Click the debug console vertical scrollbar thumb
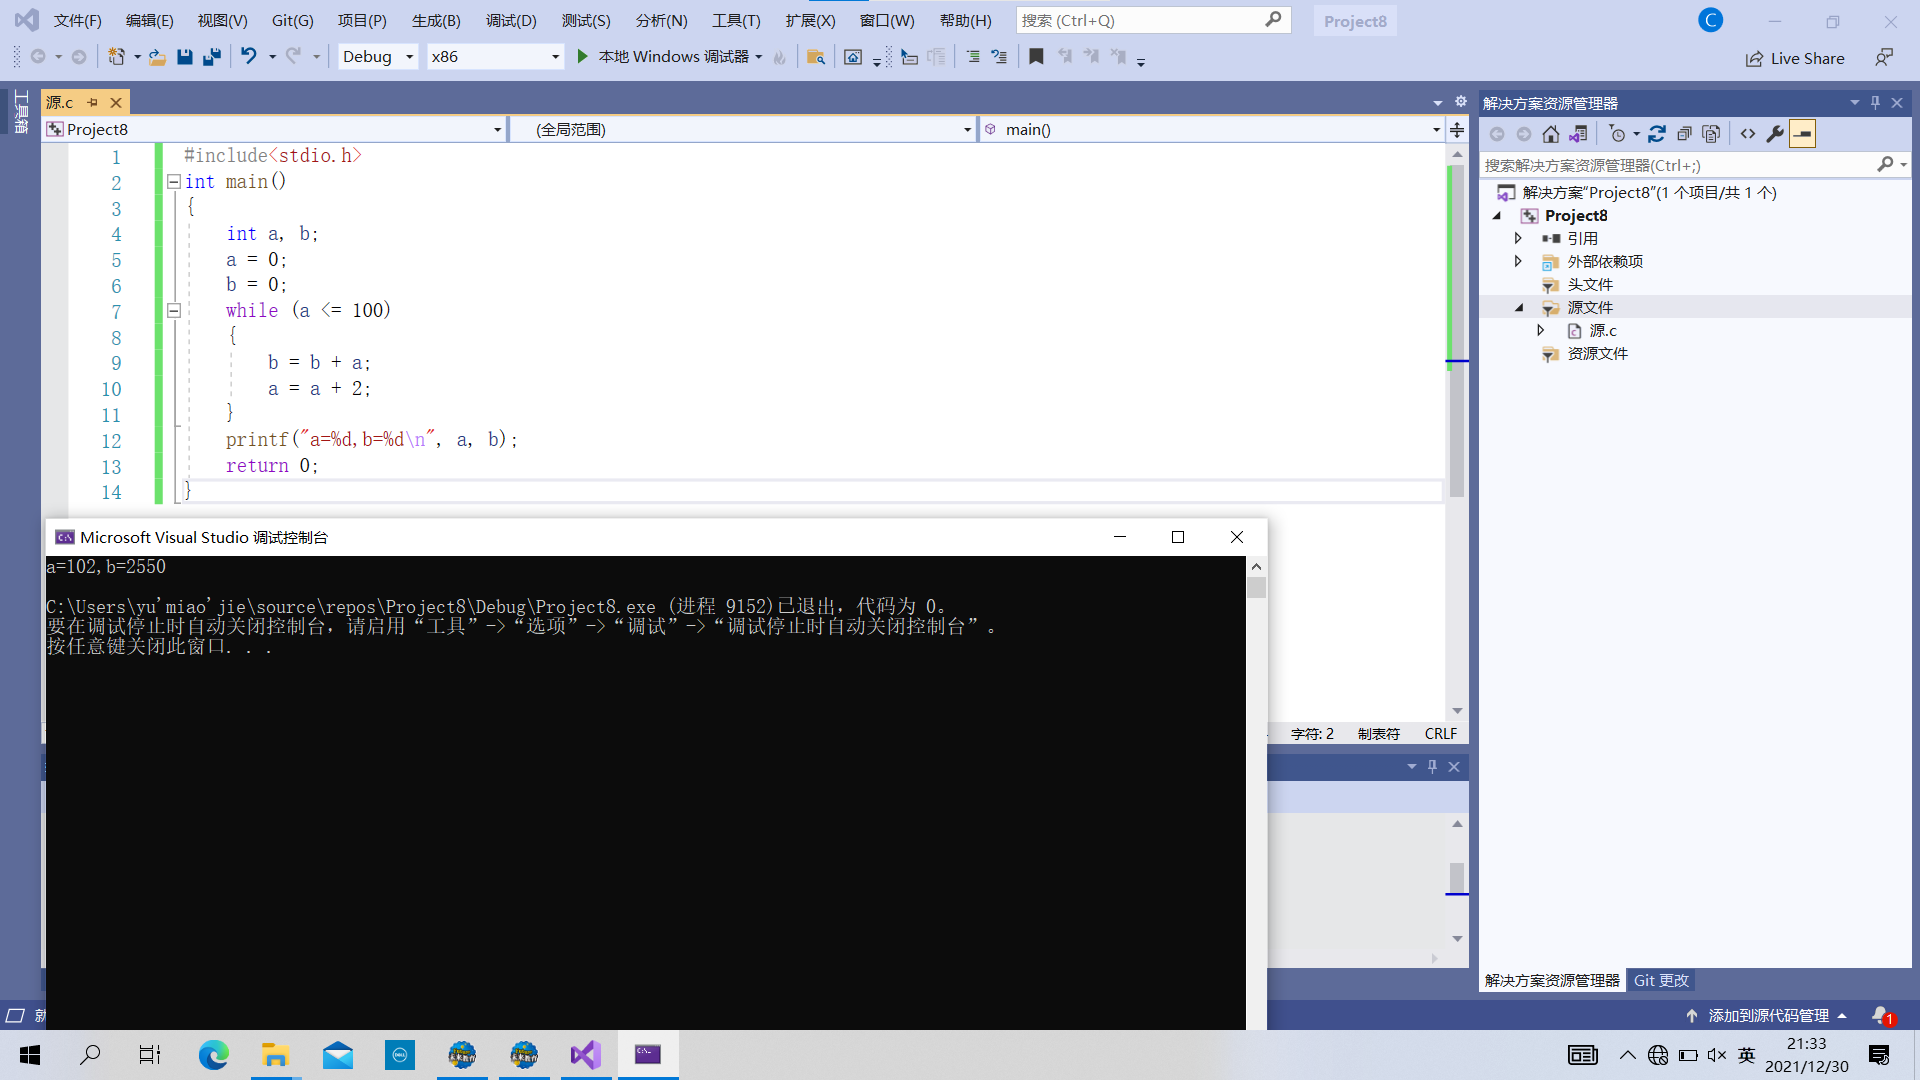 [1256, 588]
